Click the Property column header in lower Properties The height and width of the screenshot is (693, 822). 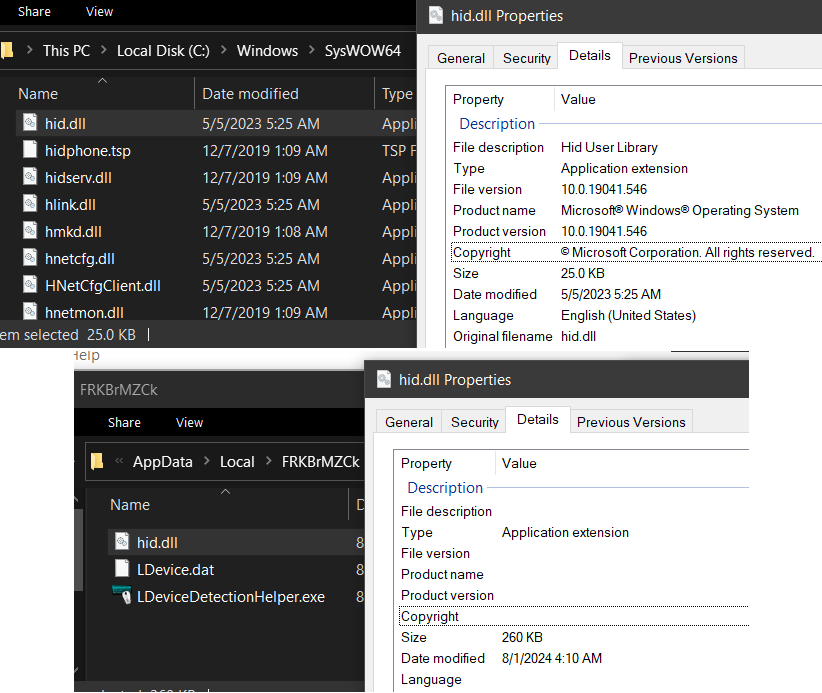pos(444,463)
